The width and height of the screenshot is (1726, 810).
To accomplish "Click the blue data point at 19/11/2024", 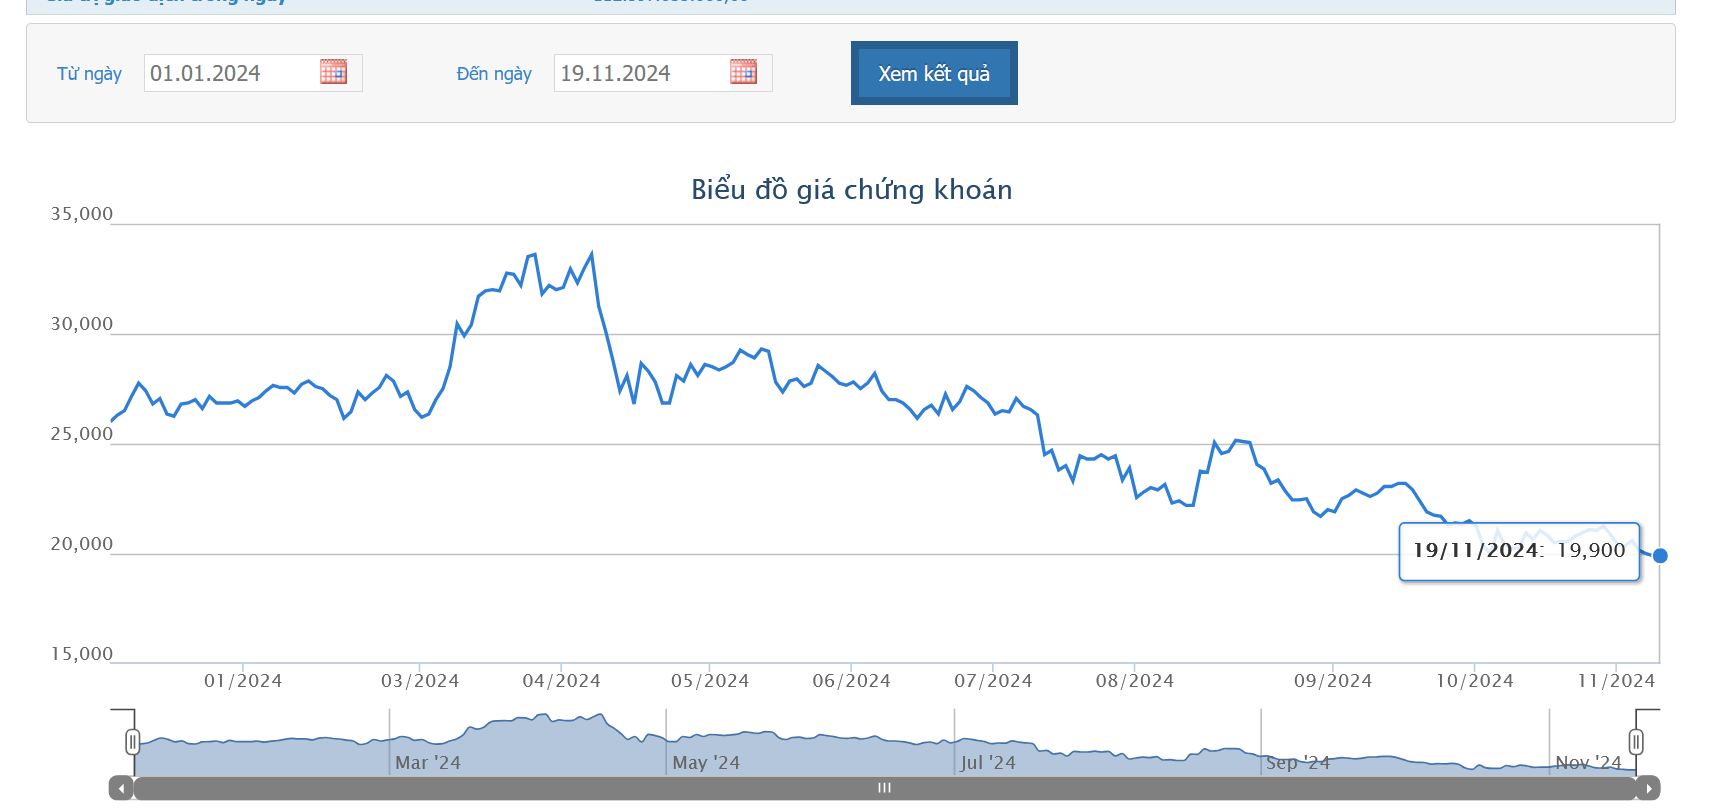I will (1660, 555).
